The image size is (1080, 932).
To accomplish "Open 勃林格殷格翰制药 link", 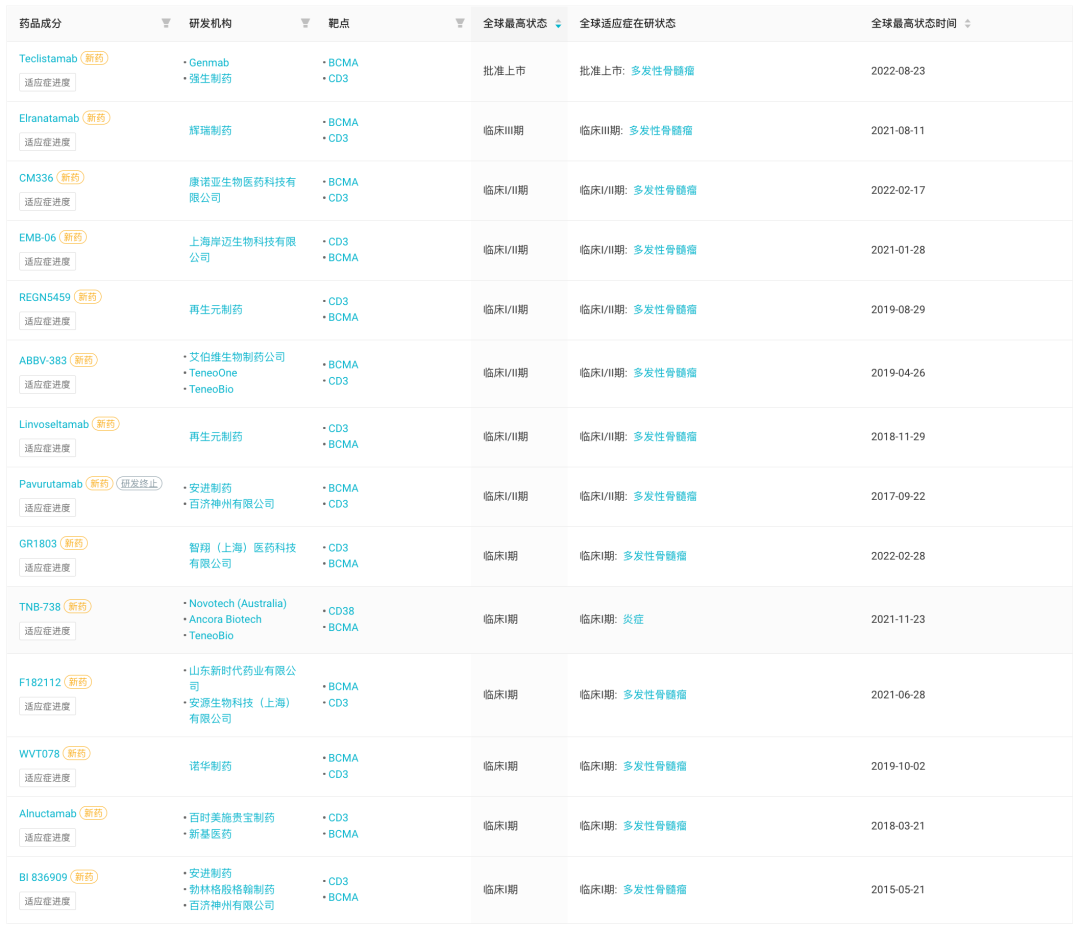I will click(232, 889).
